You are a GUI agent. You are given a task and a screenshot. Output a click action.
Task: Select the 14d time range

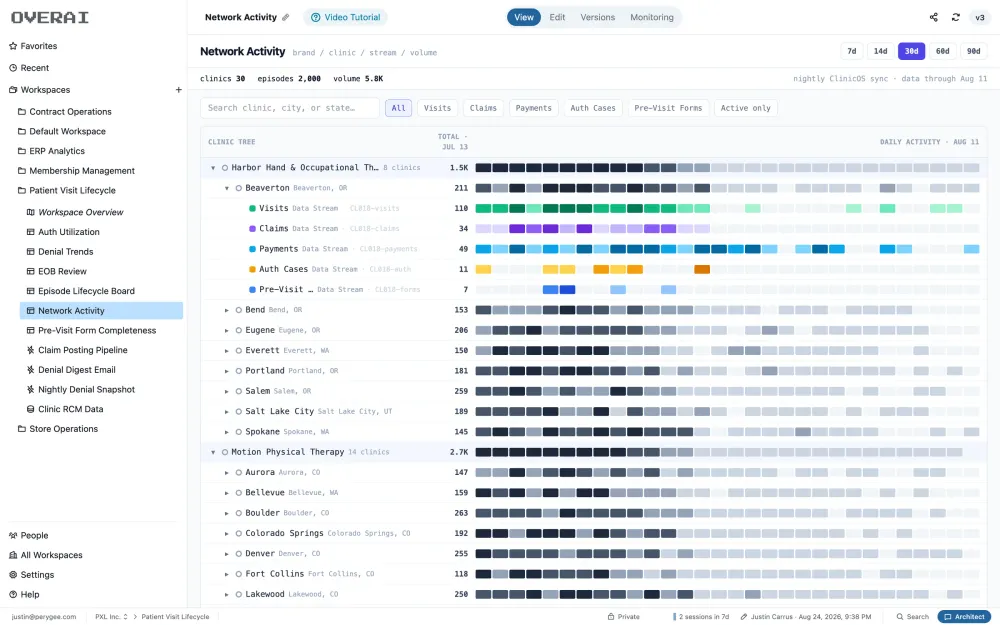881,51
